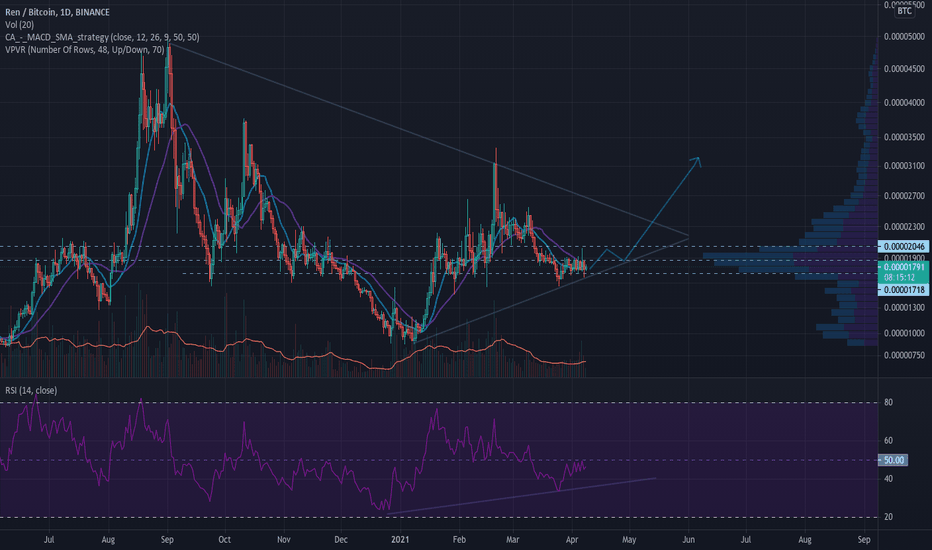The image size is (932, 550).
Task: Click the 60 level on RSI axis
Action: [x=888, y=441]
